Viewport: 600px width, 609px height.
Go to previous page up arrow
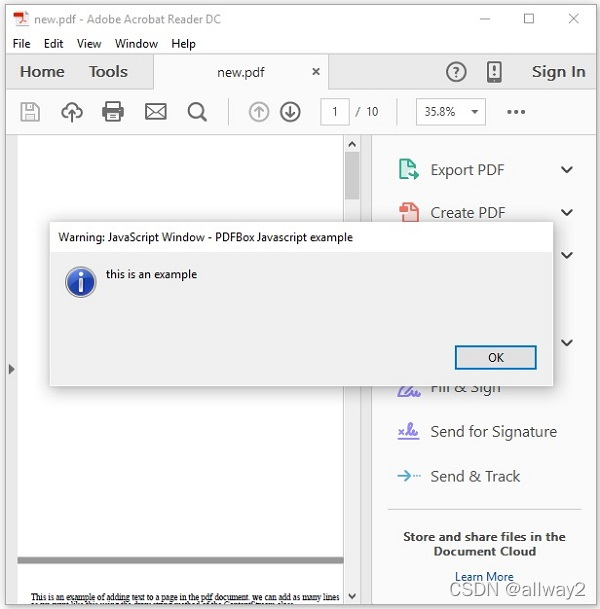(x=259, y=112)
